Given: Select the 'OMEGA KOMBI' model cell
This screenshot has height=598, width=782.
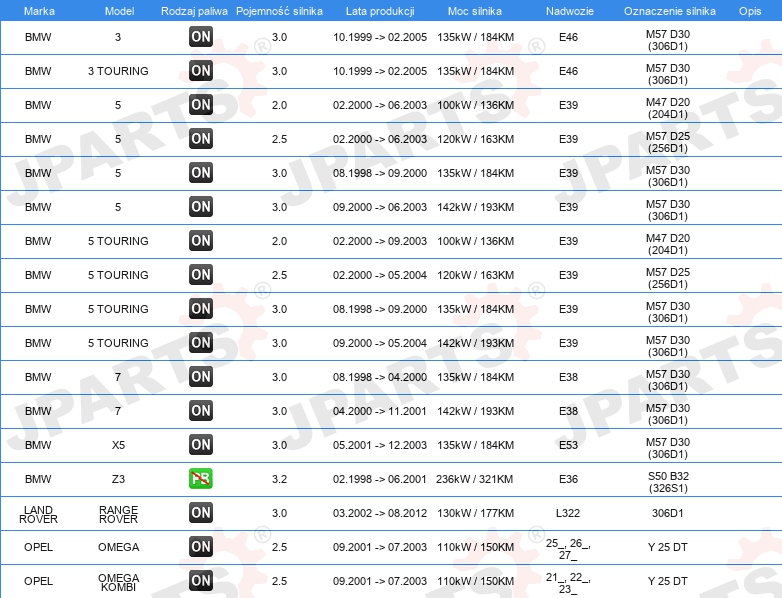Looking at the screenshot, I should click(x=118, y=582).
